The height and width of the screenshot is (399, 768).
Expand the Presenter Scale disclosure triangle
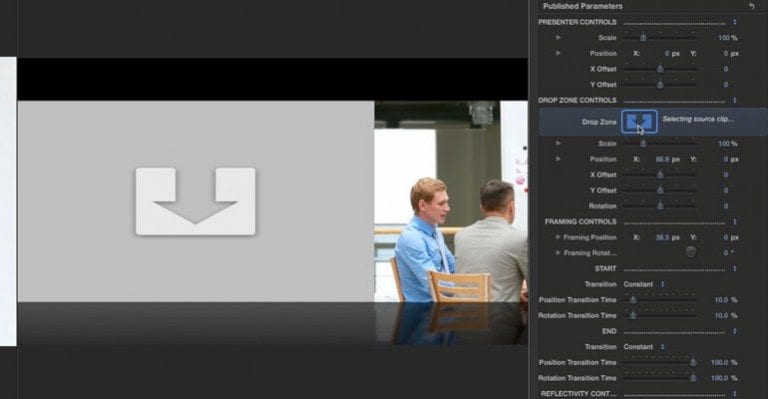pos(558,37)
